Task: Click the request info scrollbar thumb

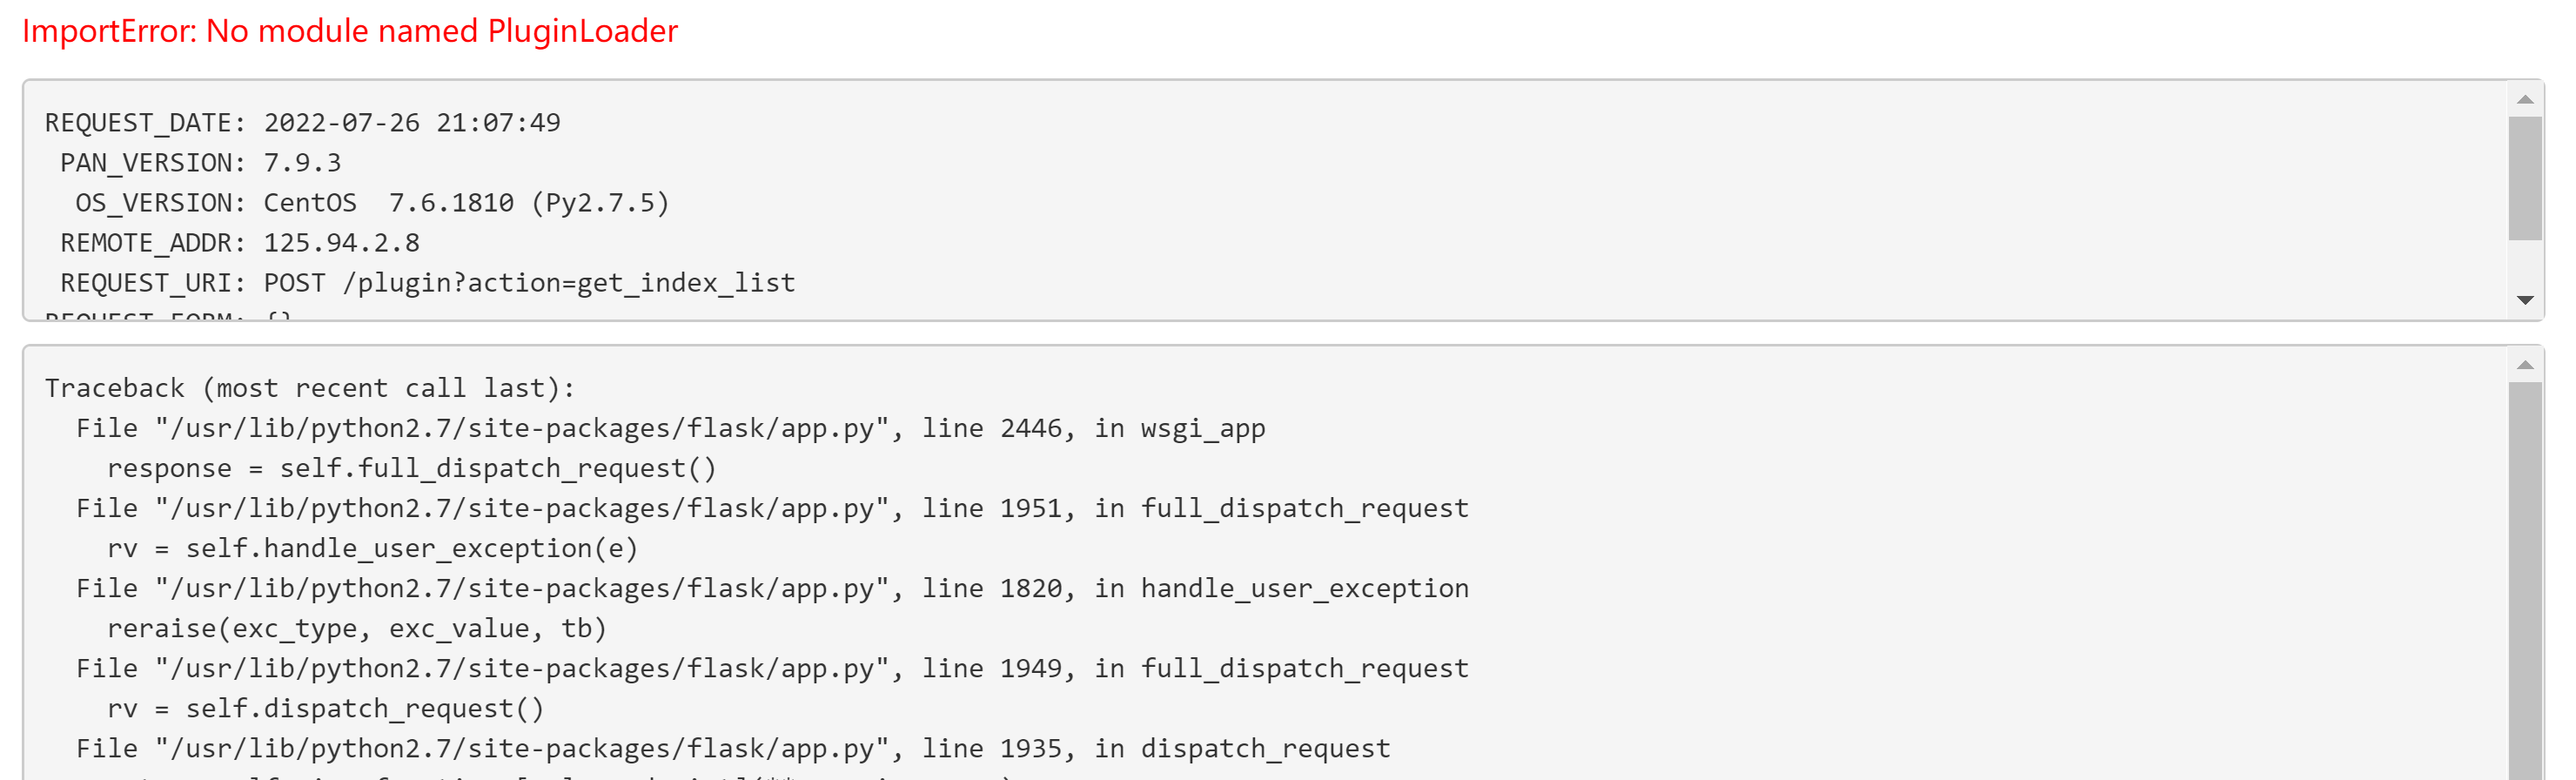Action: [x=2524, y=179]
